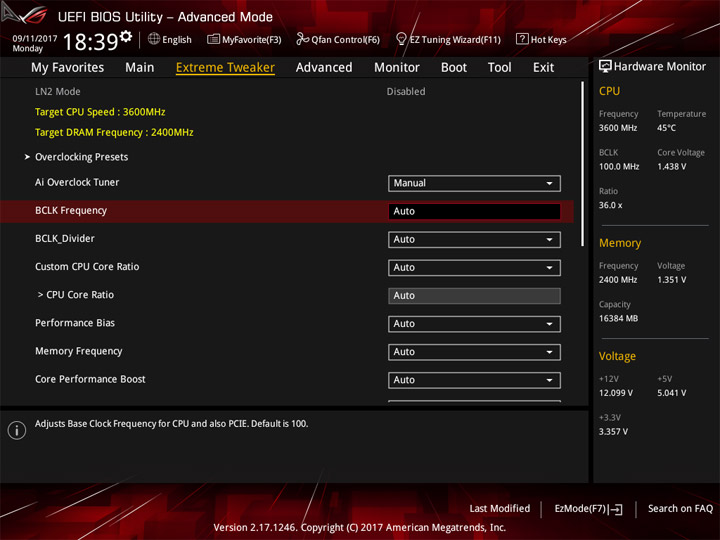Click the MyFavorite list icon

[213, 39]
